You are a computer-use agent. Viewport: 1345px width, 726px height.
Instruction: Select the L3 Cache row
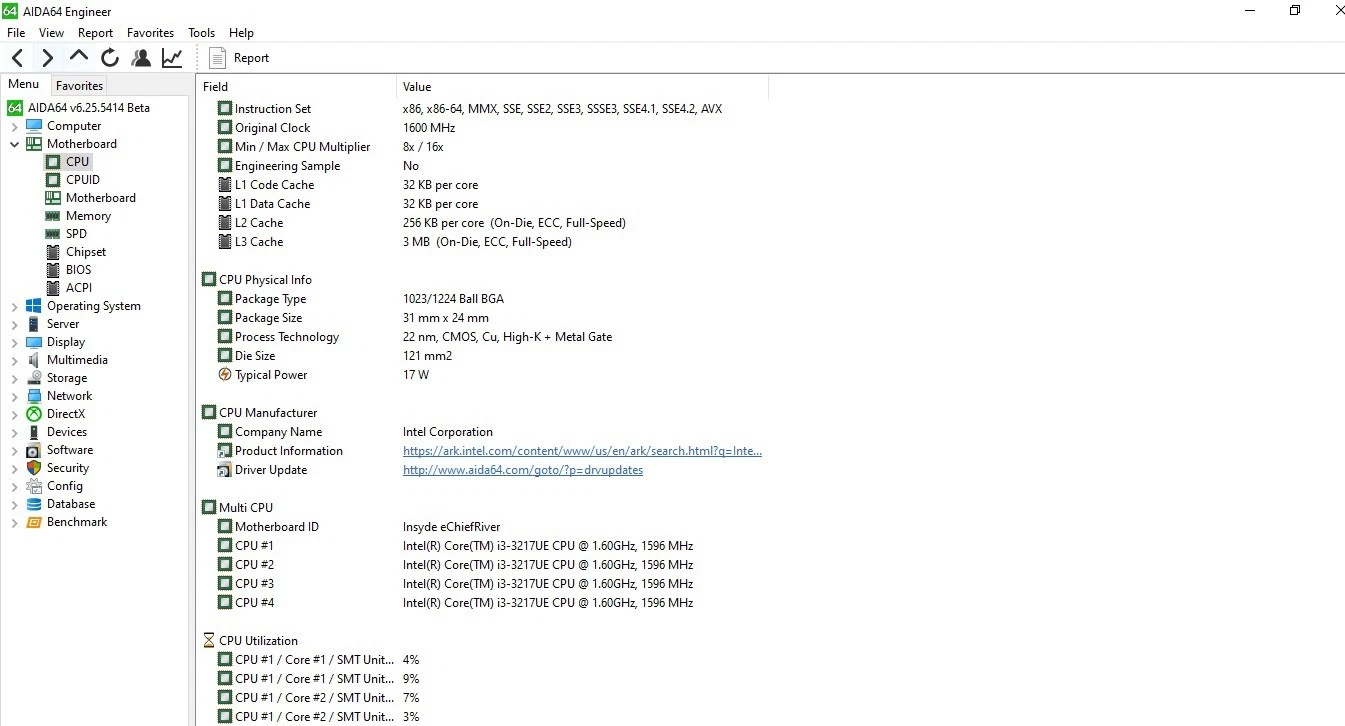pyautogui.click(x=483, y=242)
